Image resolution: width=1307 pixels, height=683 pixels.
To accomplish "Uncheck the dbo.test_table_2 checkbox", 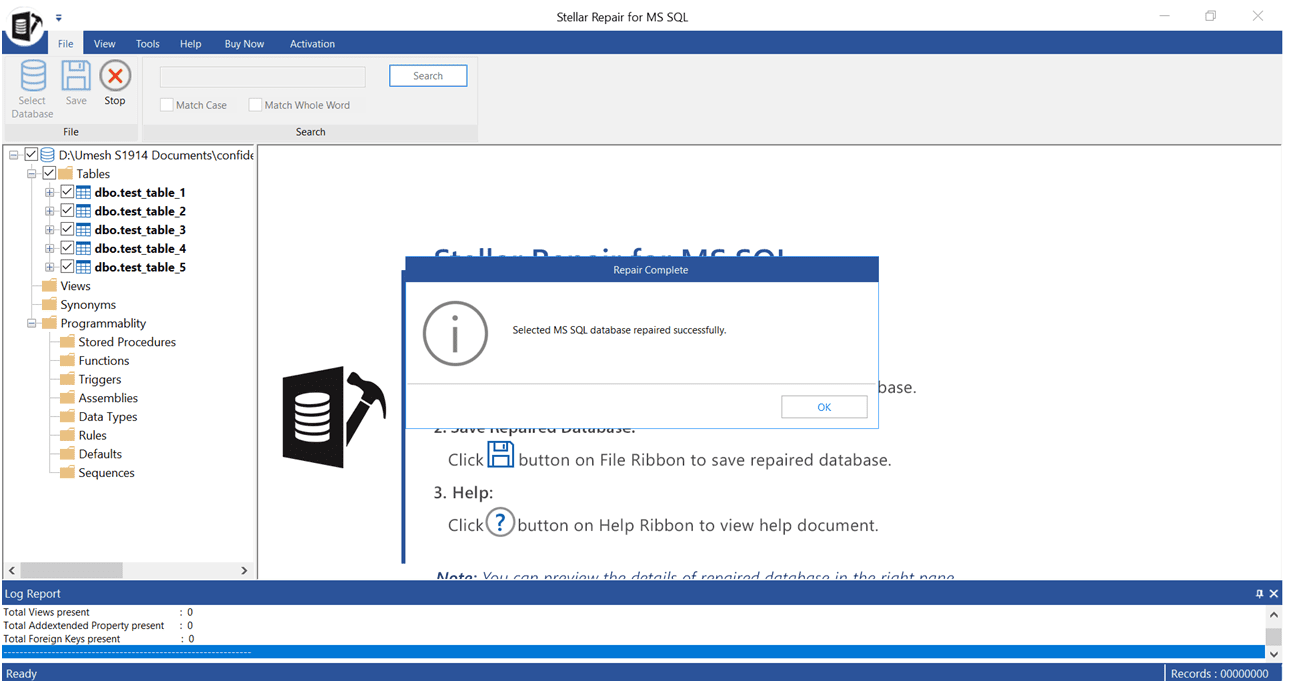I will coord(67,211).
